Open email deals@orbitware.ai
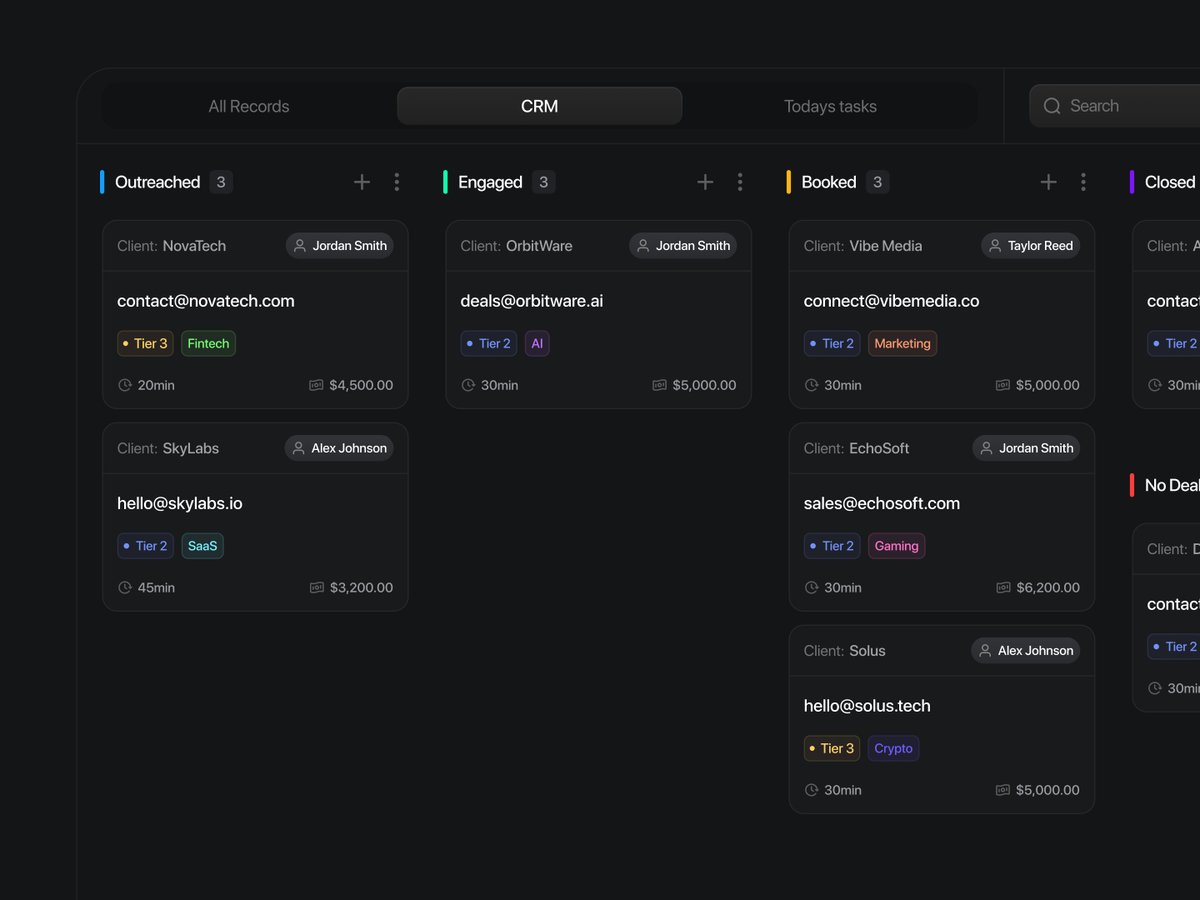 click(x=532, y=301)
